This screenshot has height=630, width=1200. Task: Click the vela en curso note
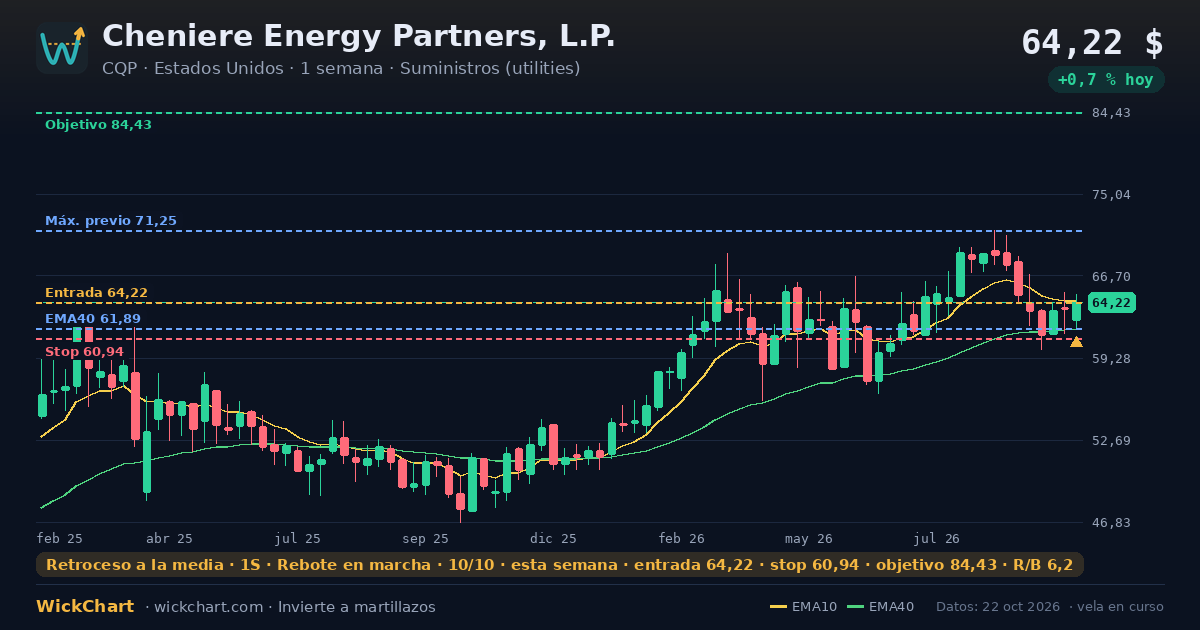point(1121,607)
